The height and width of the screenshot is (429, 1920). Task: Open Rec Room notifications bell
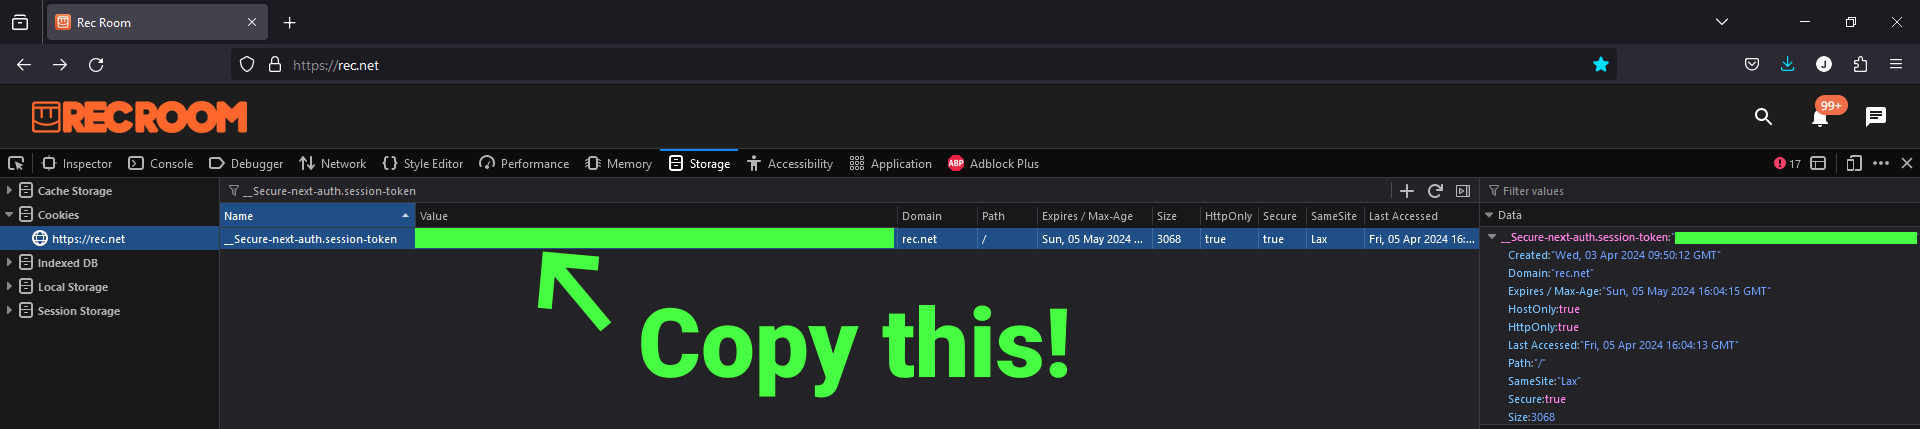click(x=1820, y=117)
